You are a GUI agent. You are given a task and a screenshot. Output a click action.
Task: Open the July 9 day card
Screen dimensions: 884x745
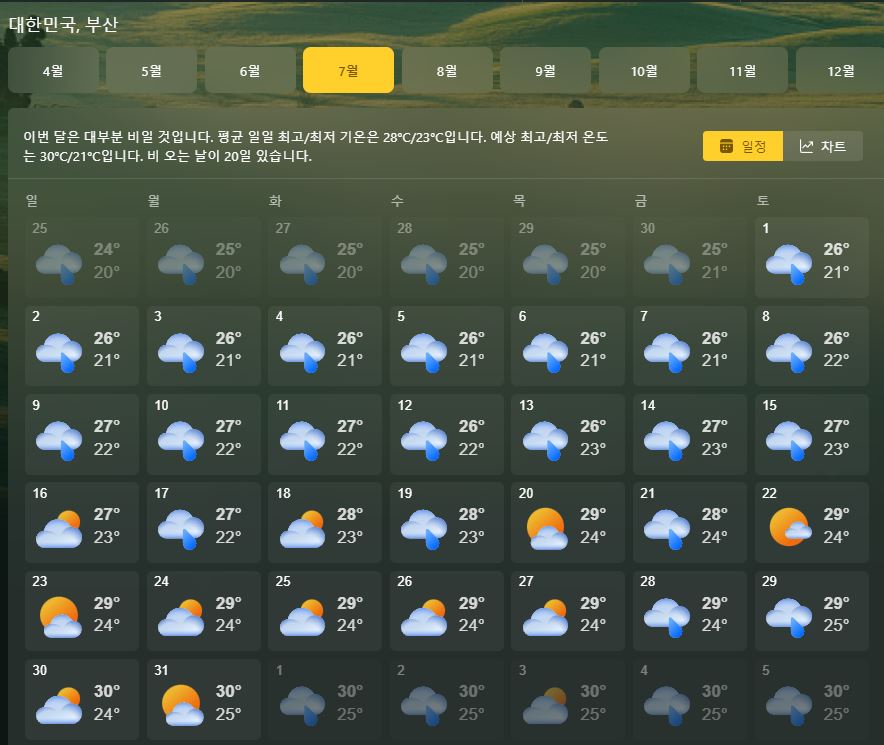82,434
